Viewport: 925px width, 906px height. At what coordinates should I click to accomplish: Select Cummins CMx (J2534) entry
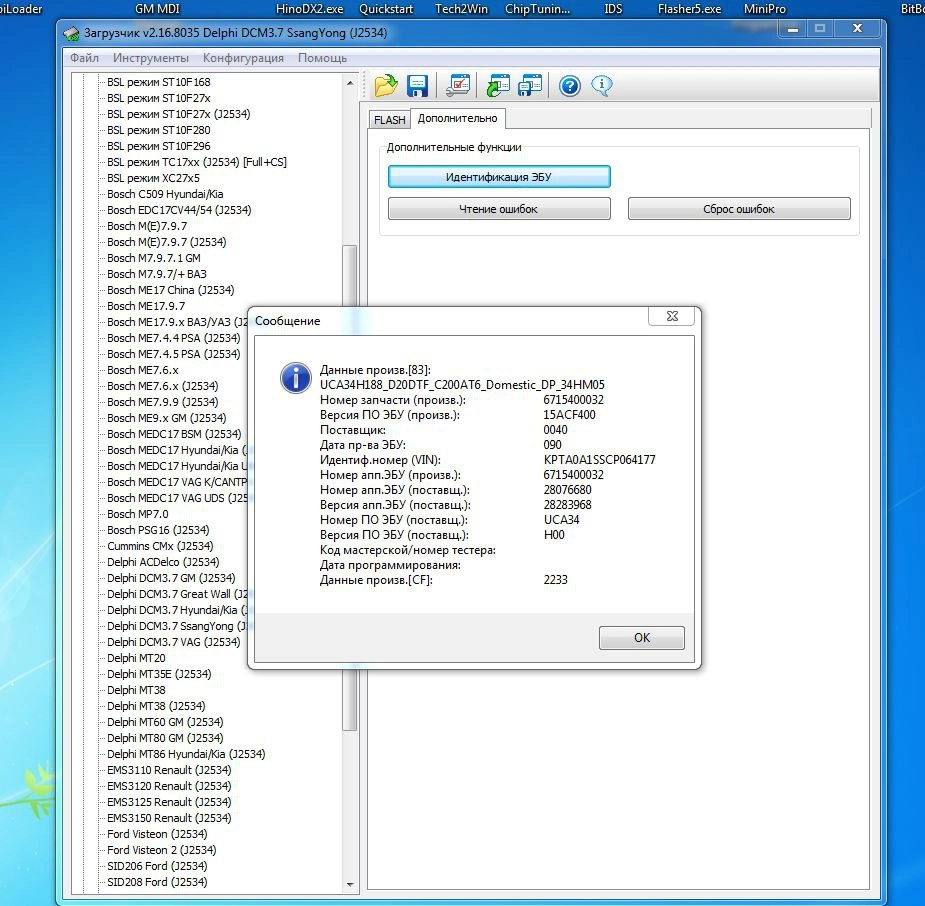[x=160, y=546]
